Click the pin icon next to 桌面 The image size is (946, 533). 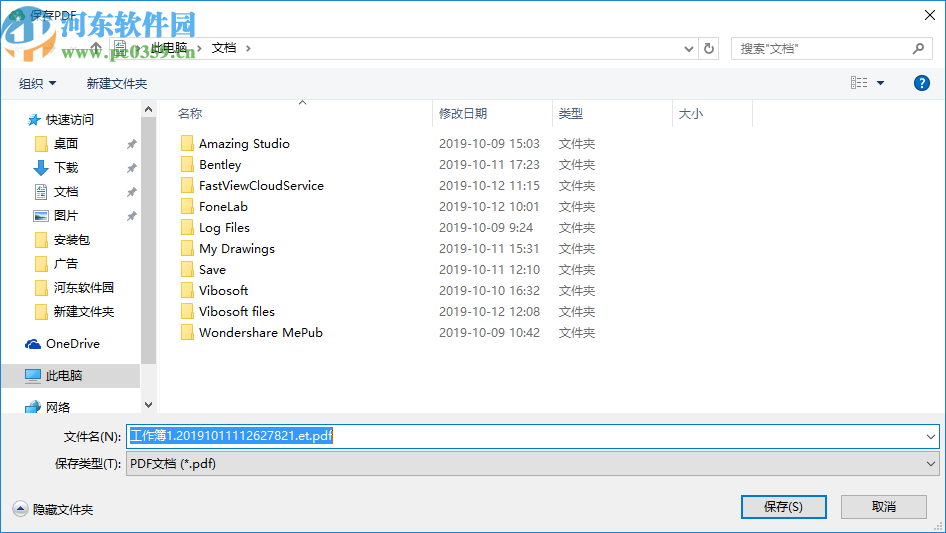coord(131,144)
